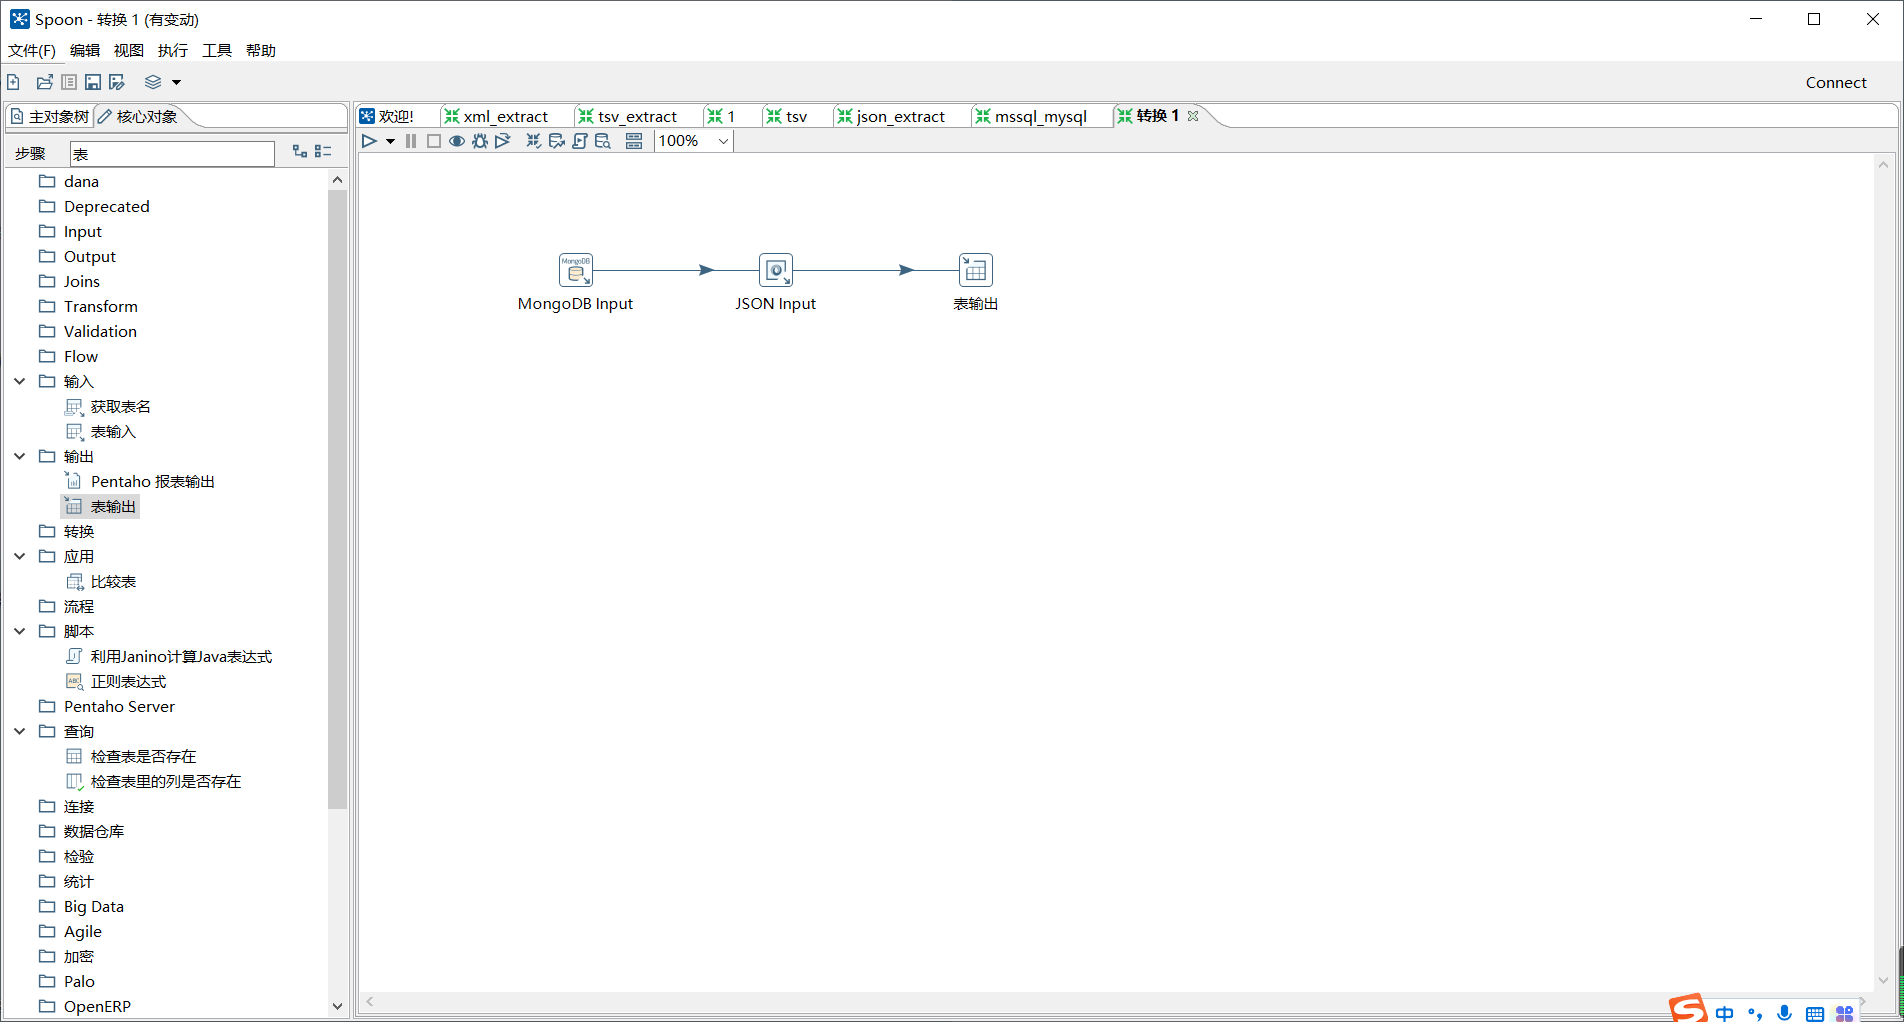
Task: Select the JSON Input step on canvas
Action: (x=776, y=270)
